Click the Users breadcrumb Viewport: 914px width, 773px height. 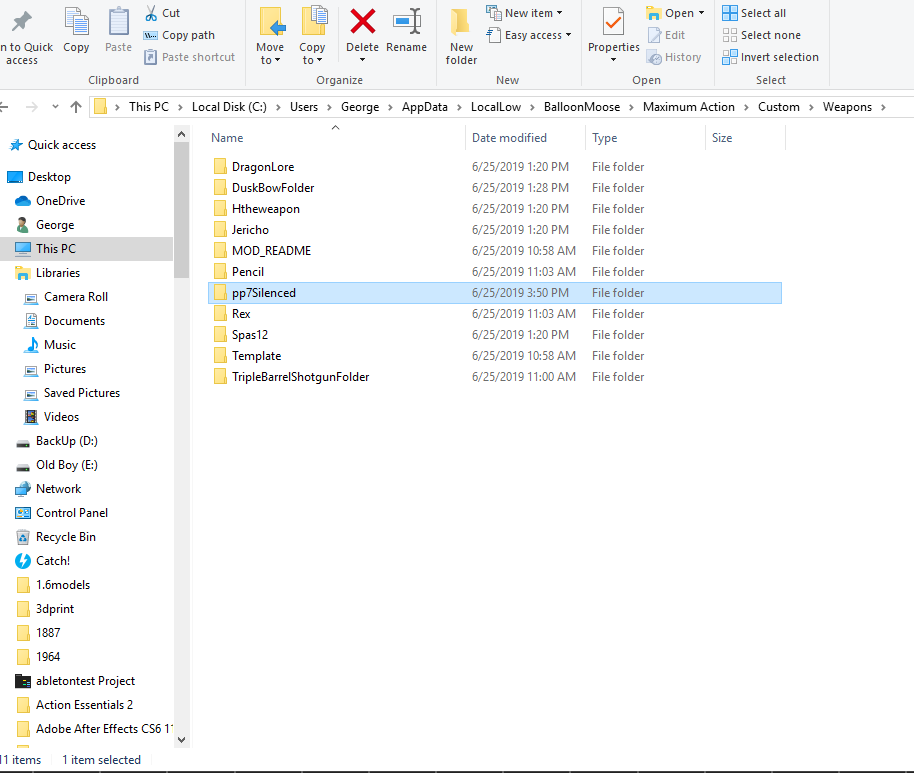[x=304, y=107]
